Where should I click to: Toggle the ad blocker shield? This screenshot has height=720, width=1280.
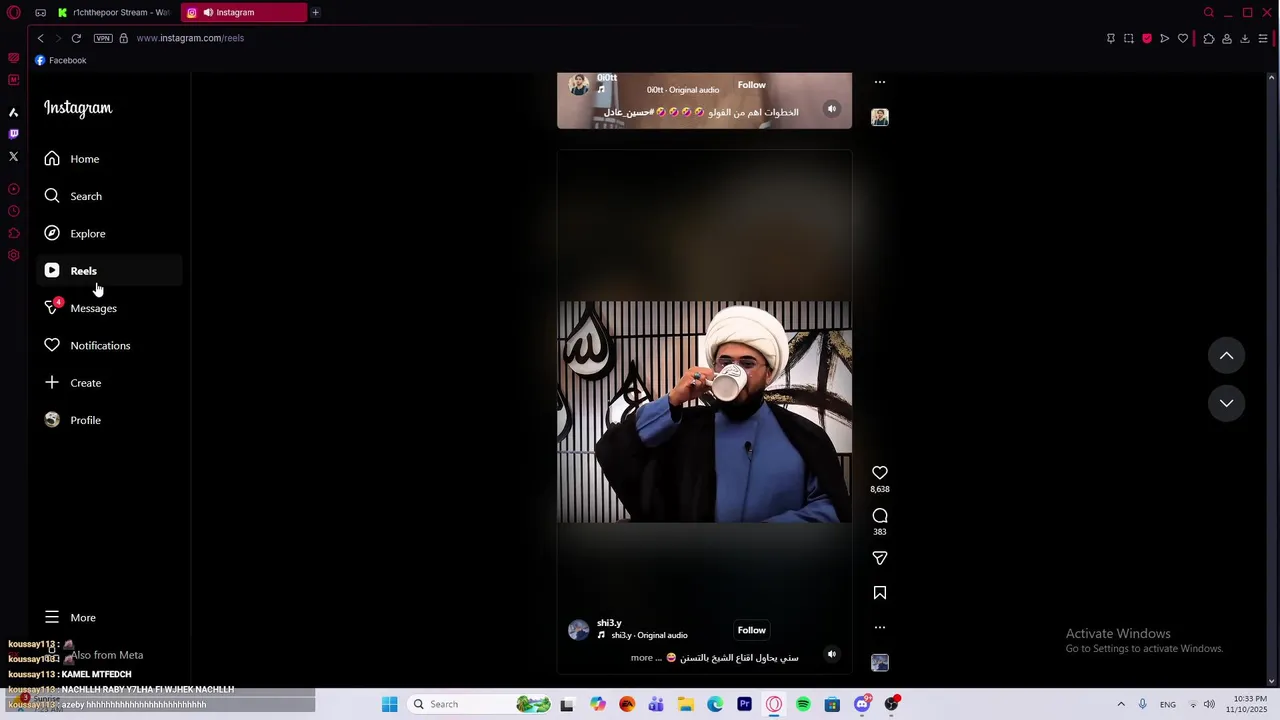[x=1147, y=38]
